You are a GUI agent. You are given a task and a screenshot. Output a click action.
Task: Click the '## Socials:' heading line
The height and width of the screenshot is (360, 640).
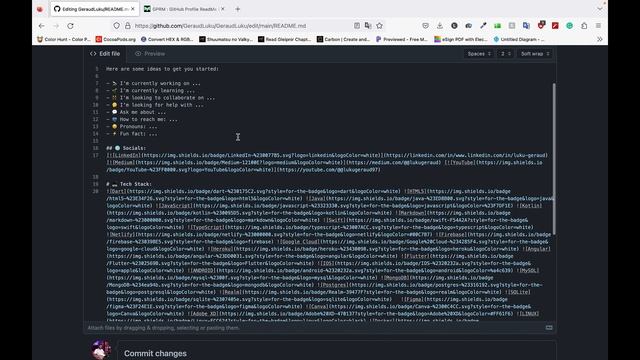tap(126, 148)
